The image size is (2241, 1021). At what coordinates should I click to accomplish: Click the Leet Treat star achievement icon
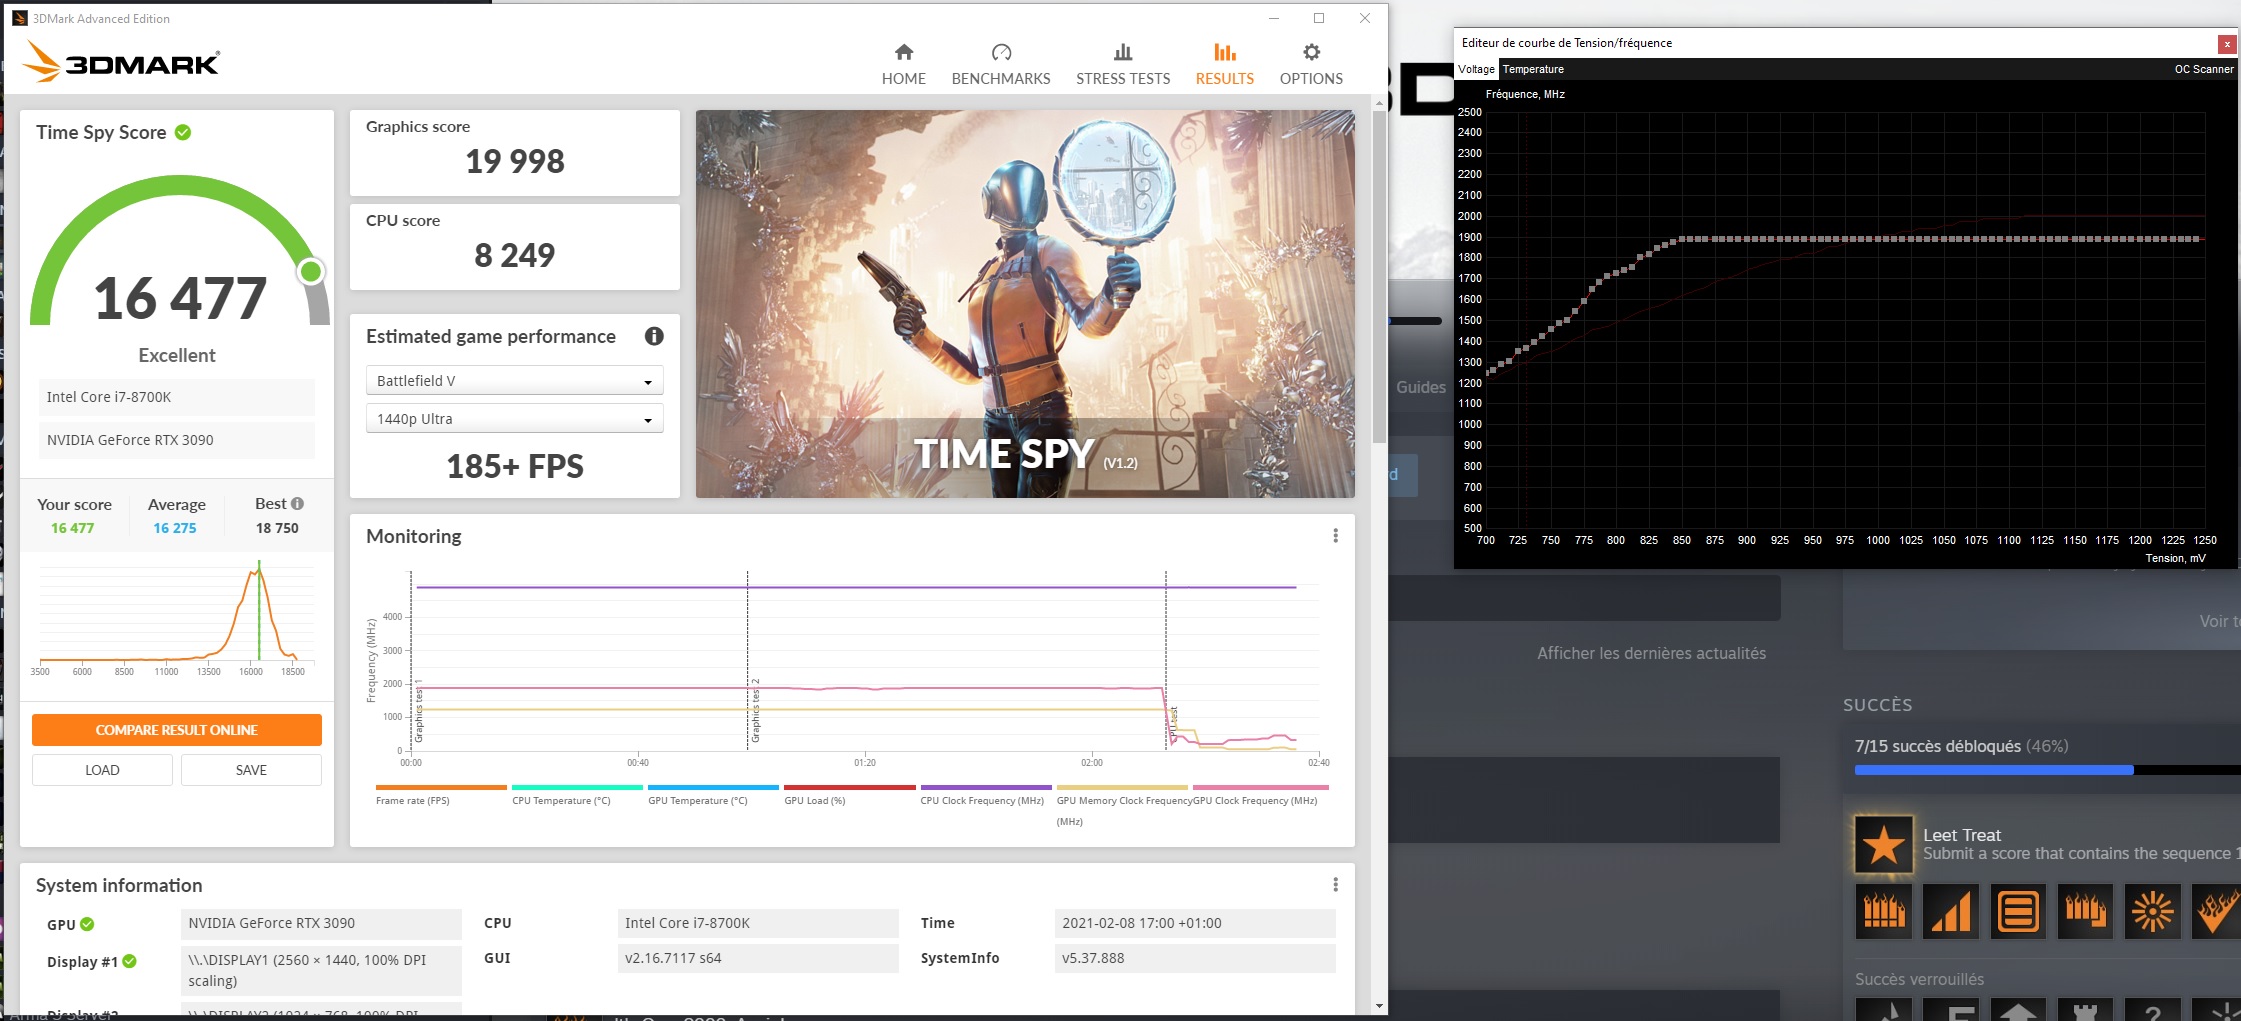[1884, 845]
